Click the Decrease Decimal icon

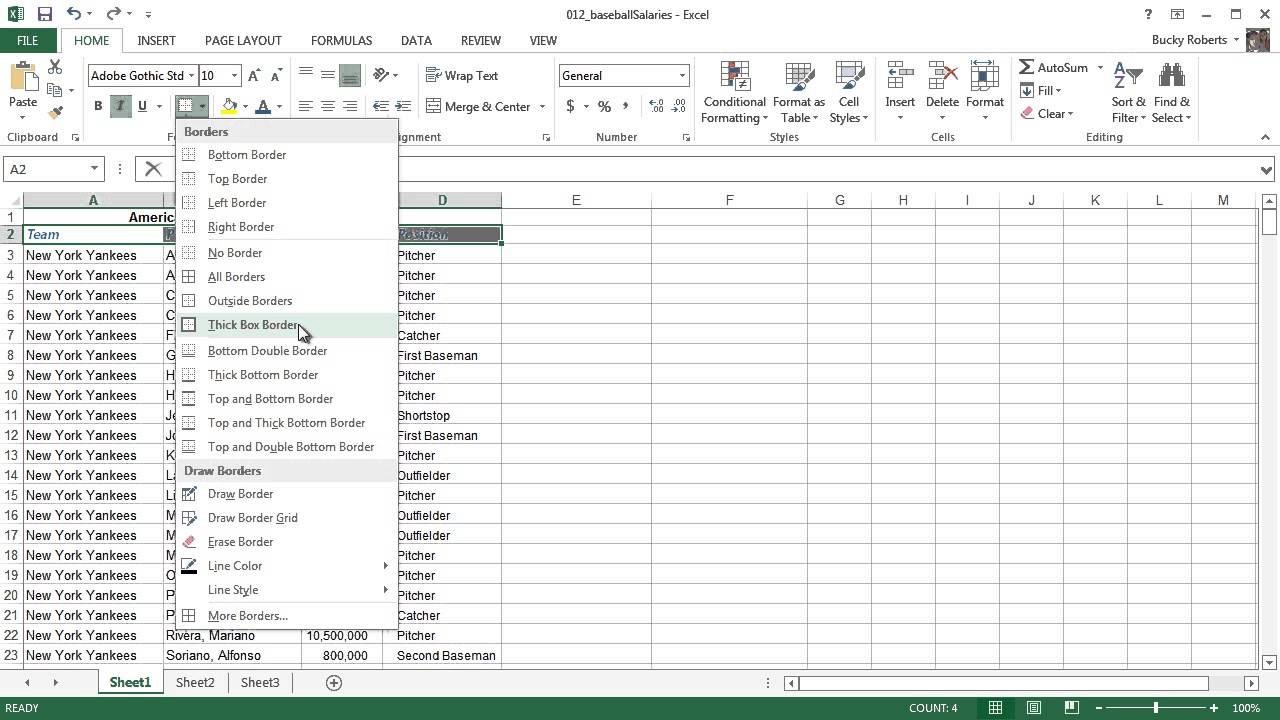[x=680, y=106]
